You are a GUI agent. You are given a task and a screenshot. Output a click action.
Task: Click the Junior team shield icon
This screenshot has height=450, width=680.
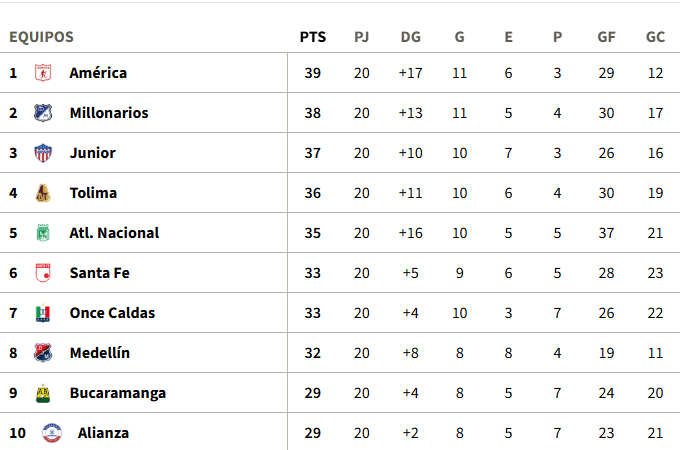coord(43,153)
